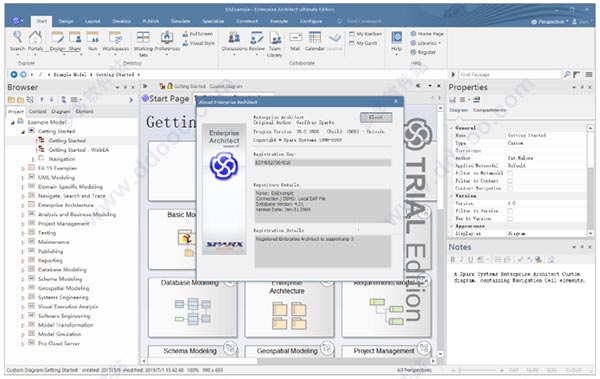Expand Project Management tree node
This screenshot has height=379, width=600.
[x=23, y=224]
